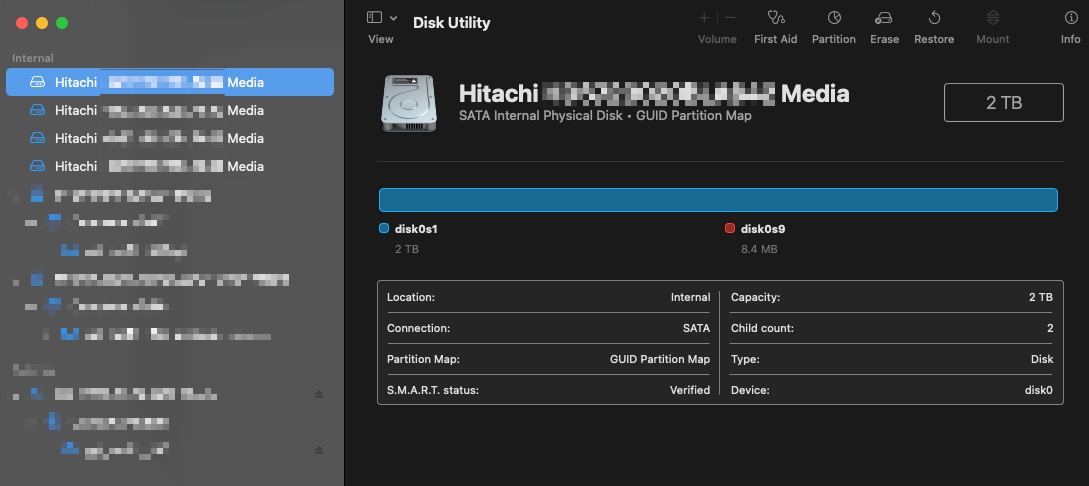Click the Partition Map: label
Screen dimensions: 1089x486
pos(424,359)
